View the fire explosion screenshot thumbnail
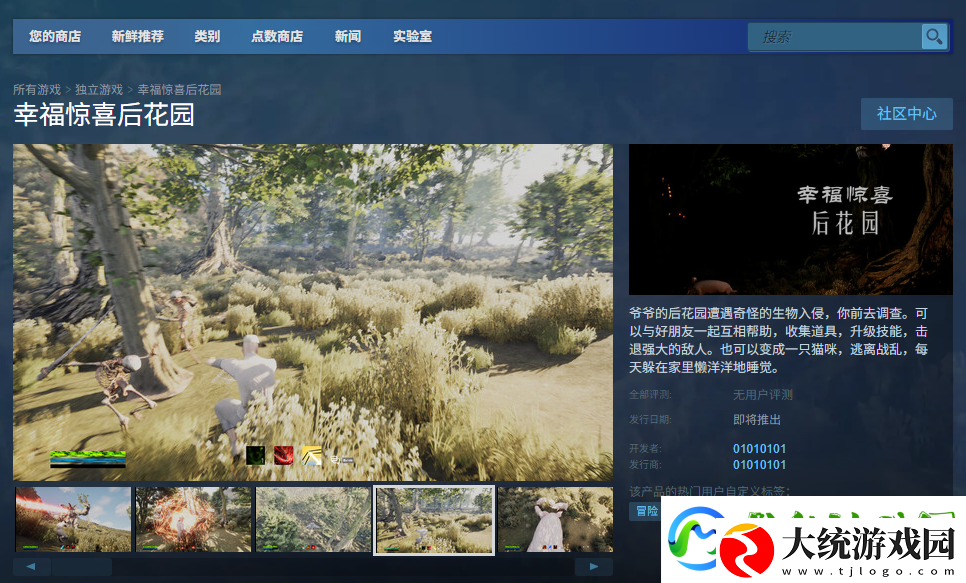This screenshot has width=966, height=583. (x=193, y=520)
